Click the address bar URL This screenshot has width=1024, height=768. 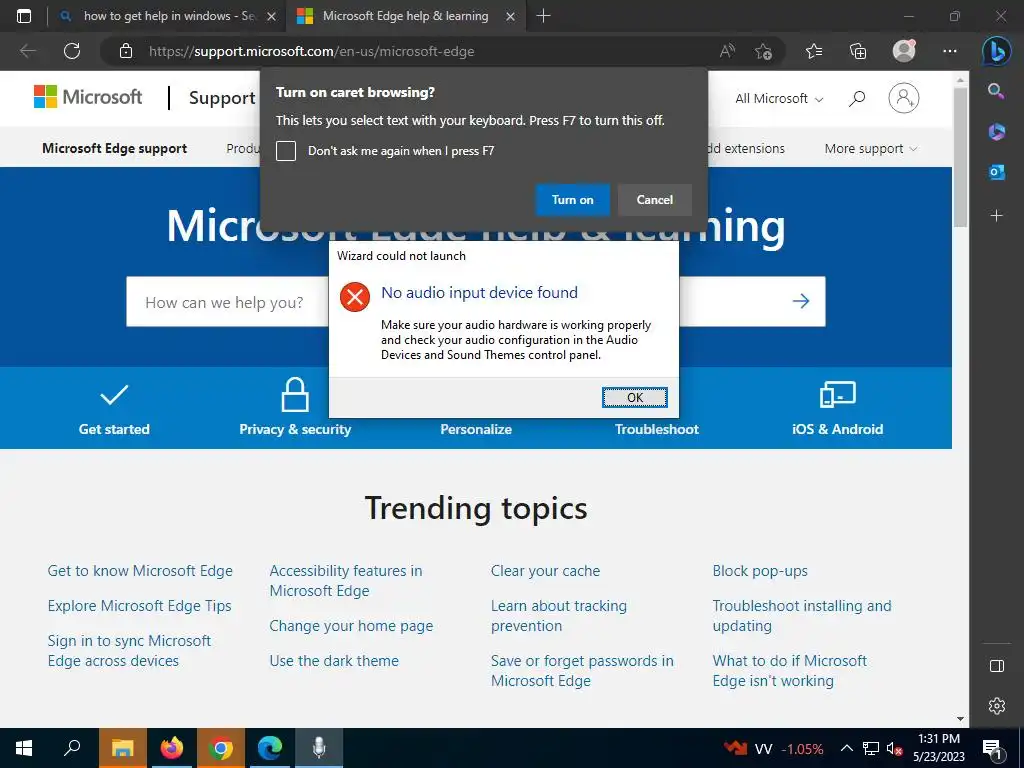312,52
